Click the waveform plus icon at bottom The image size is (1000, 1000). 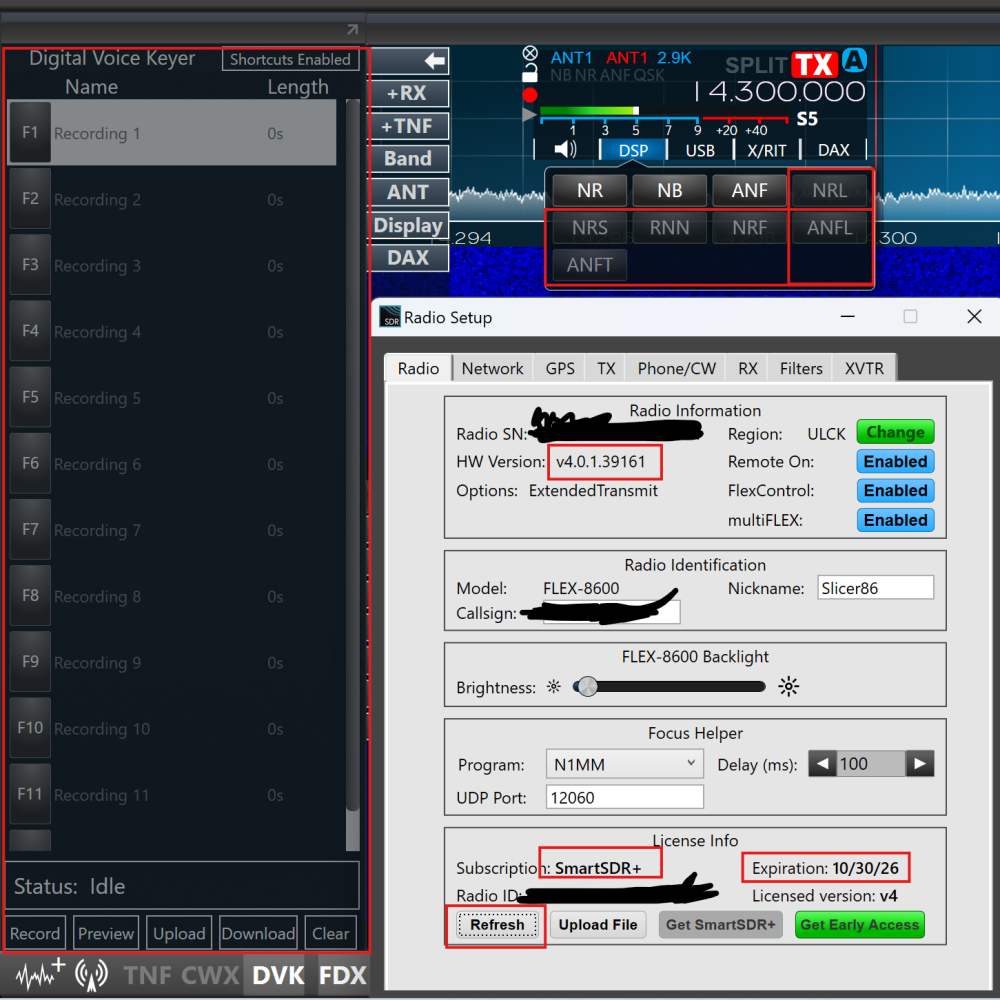[x=41, y=974]
